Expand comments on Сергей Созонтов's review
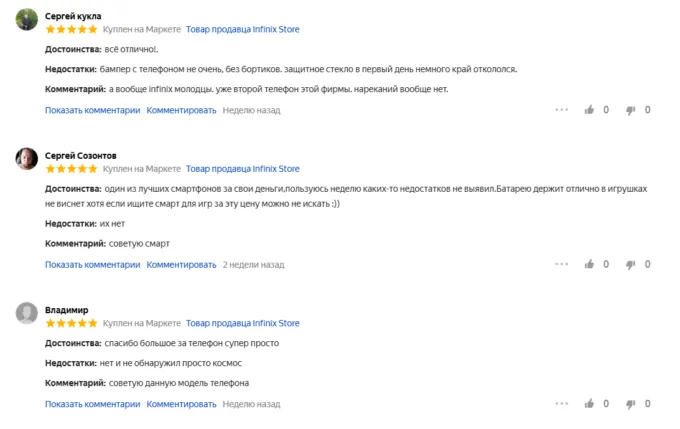The height and width of the screenshot is (429, 680). pos(92,265)
